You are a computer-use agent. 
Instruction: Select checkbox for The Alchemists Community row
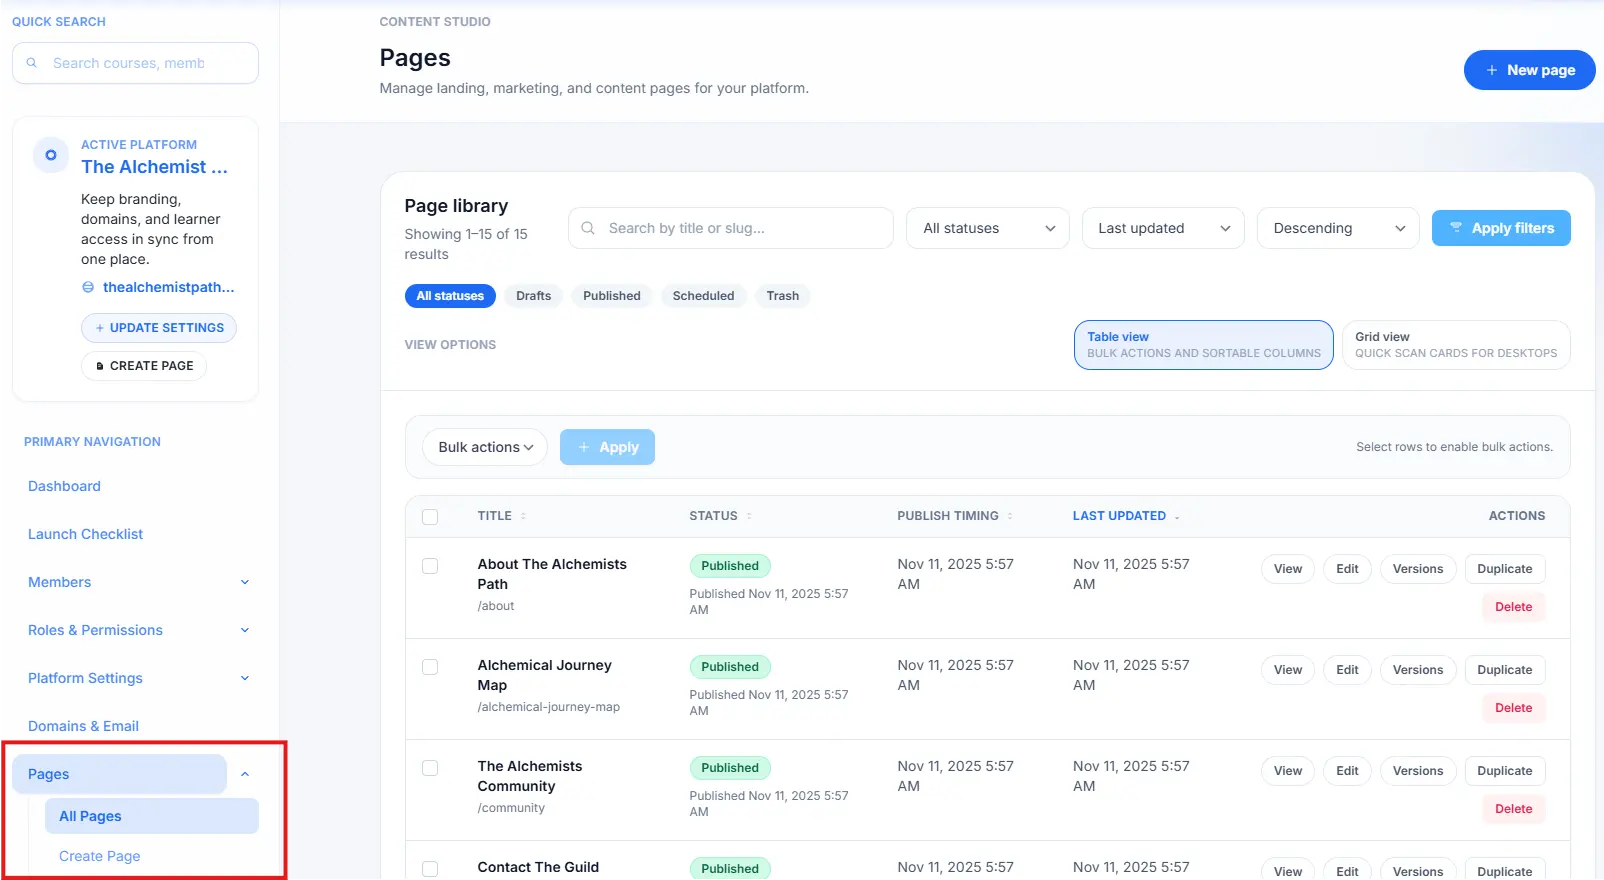(x=430, y=768)
